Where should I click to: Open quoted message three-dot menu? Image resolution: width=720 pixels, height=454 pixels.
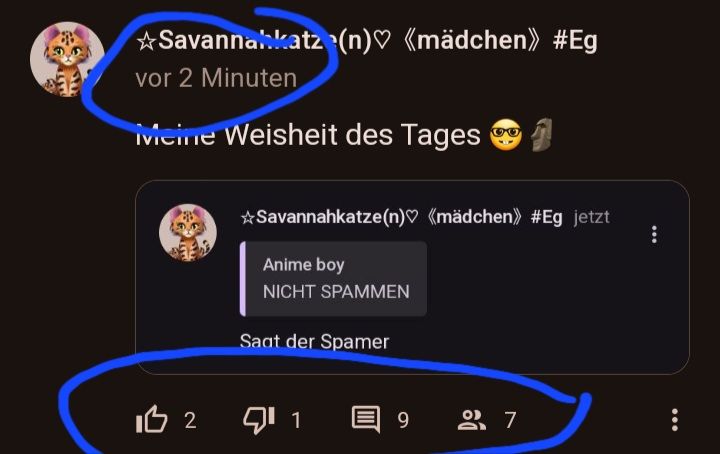click(654, 234)
